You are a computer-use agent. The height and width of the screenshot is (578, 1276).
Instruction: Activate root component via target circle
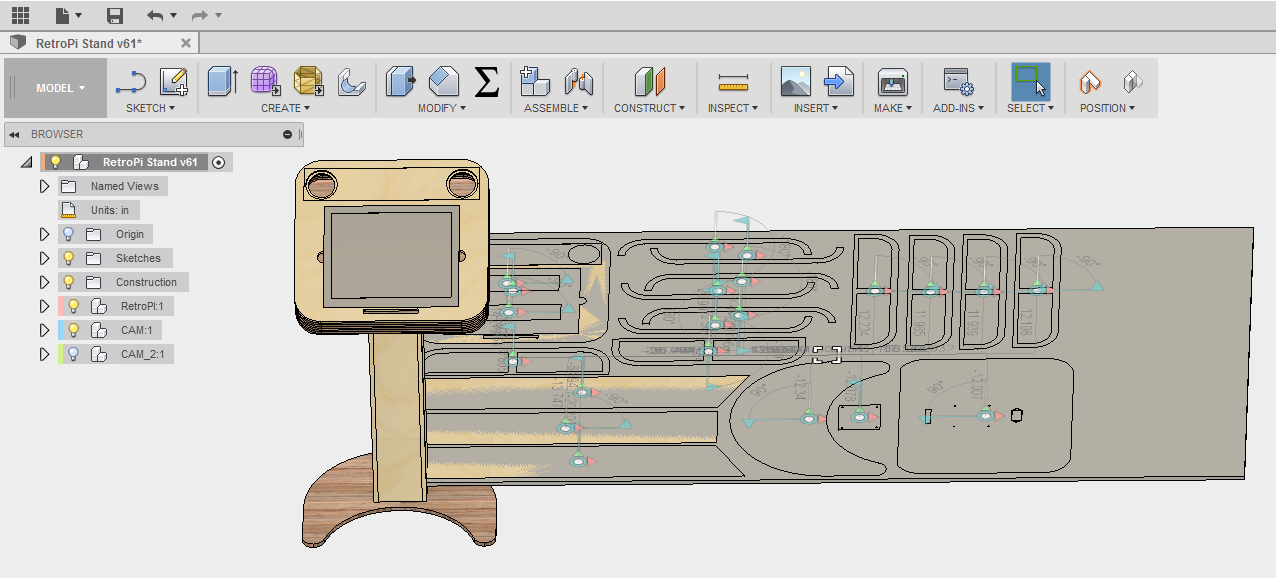(218, 161)
